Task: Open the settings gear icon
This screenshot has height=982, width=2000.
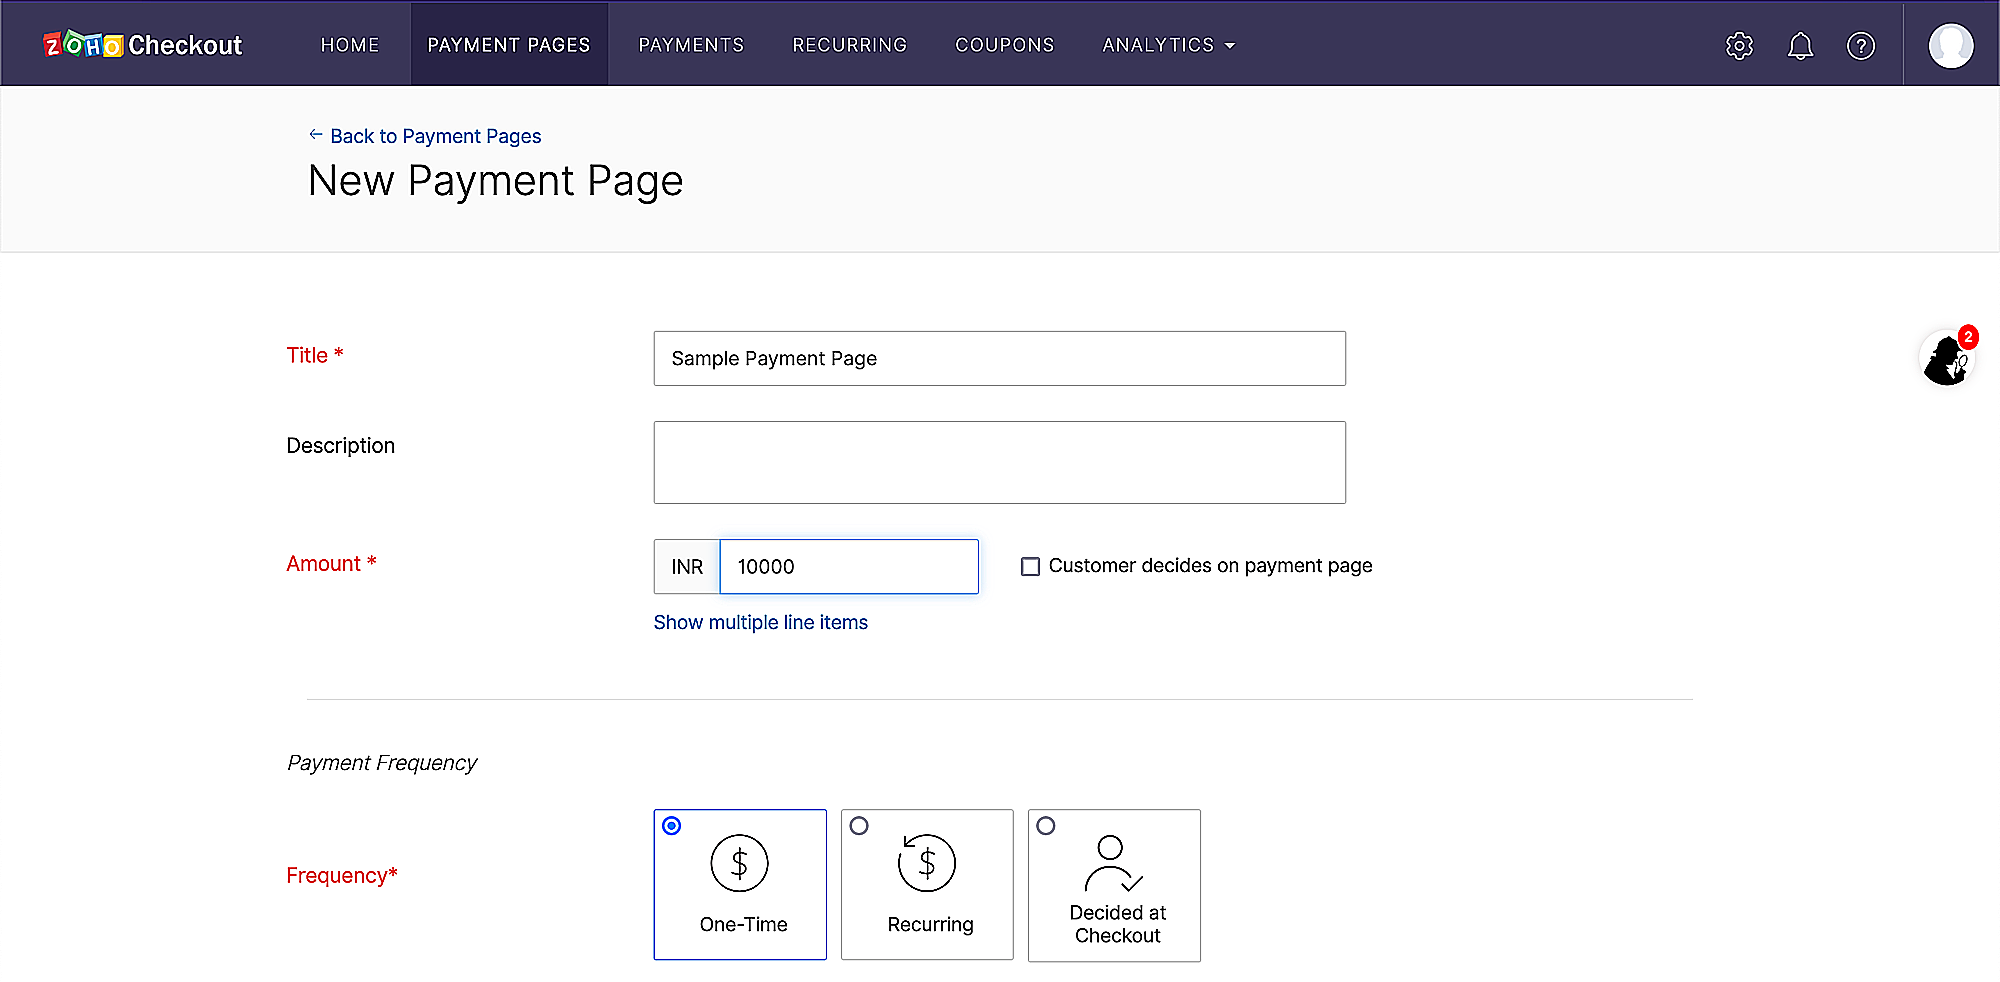Action: pyautogui.click(x=1739, y=46)
